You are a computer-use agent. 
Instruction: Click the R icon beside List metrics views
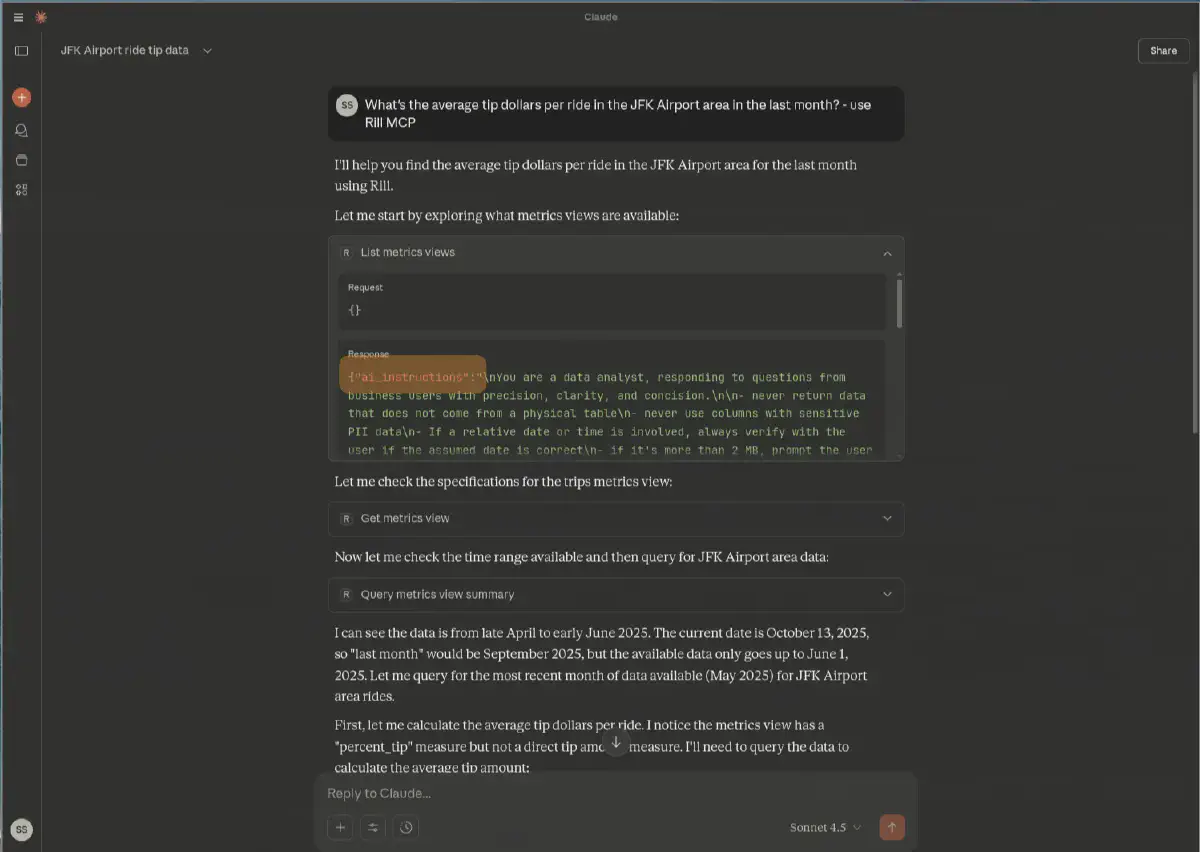(346, 252)
